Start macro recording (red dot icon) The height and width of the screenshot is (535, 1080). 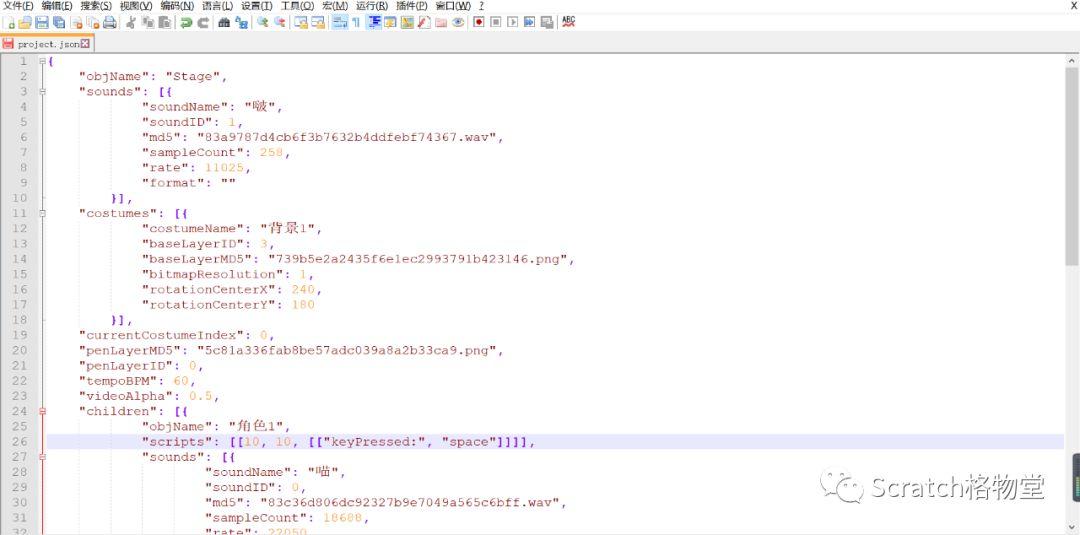pyautogui.click(x=479, y=22)
